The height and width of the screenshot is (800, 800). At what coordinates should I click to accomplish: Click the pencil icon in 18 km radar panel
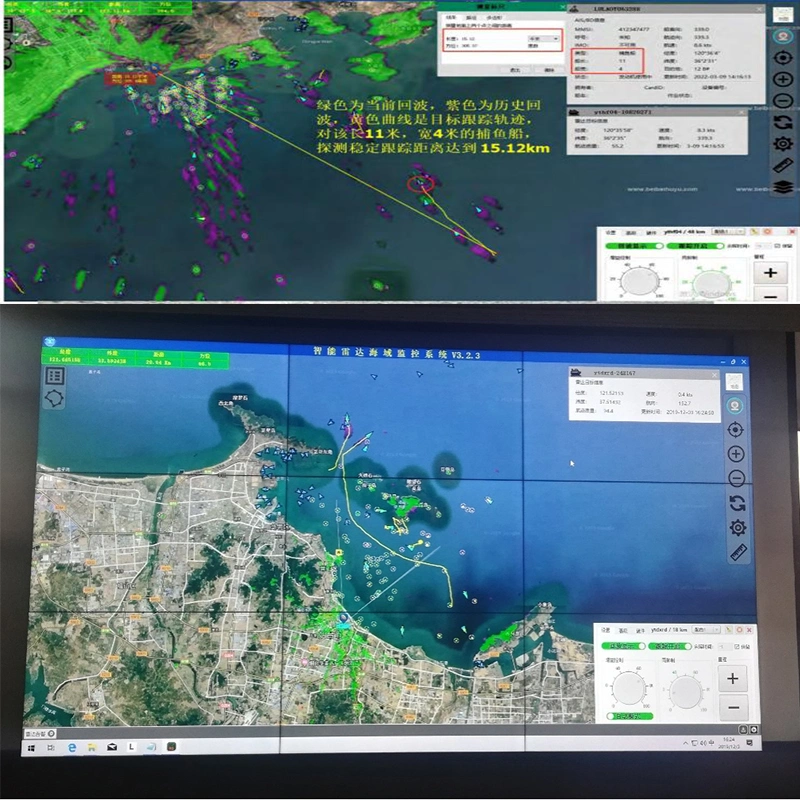729,630
